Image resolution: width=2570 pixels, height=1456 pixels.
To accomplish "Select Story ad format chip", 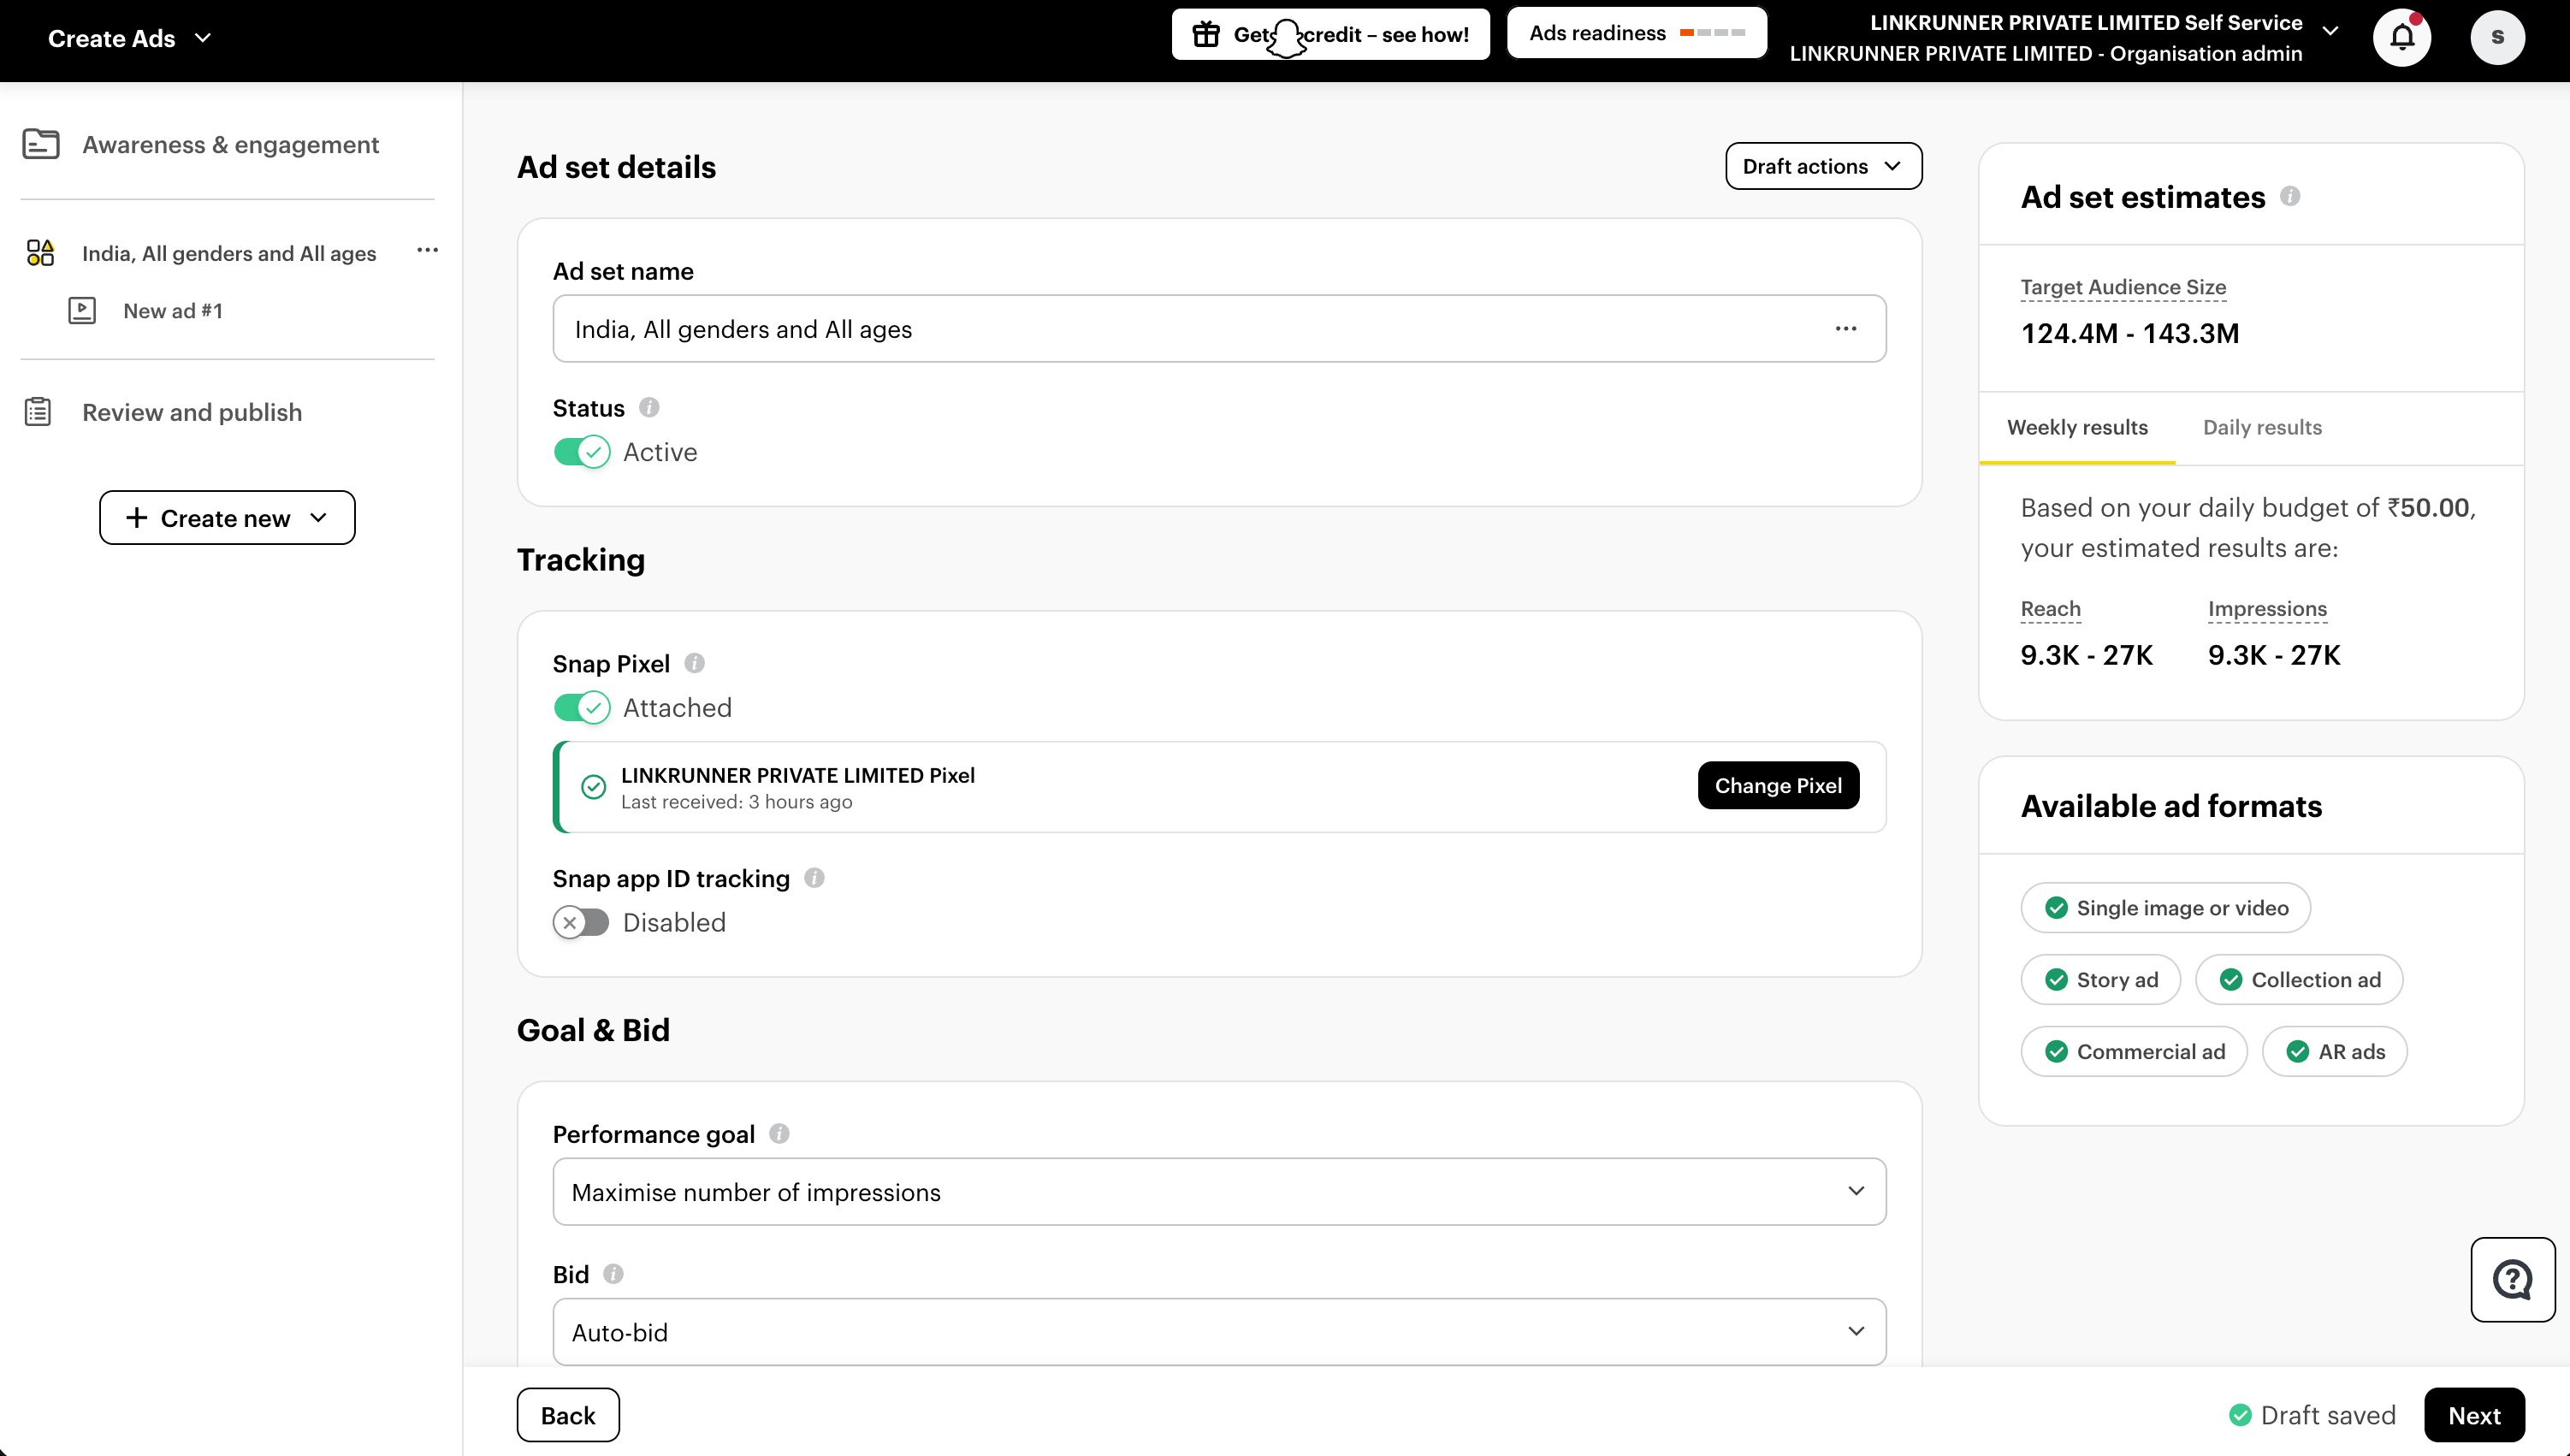I will coord(2100,979).
